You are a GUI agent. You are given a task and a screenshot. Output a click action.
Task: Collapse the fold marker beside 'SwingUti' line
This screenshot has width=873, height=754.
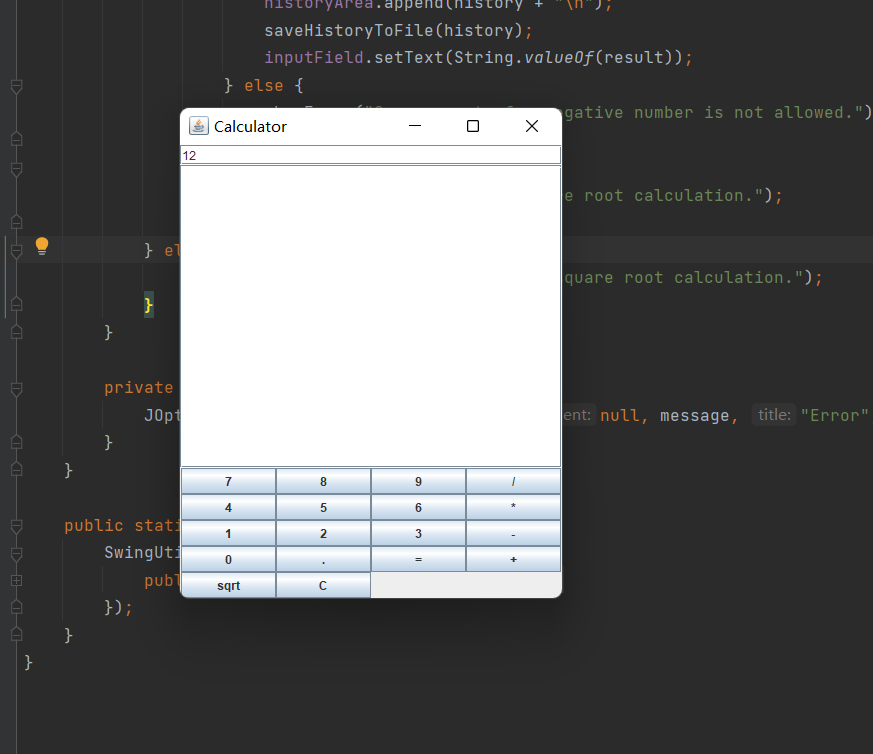(x=17, y=554)
